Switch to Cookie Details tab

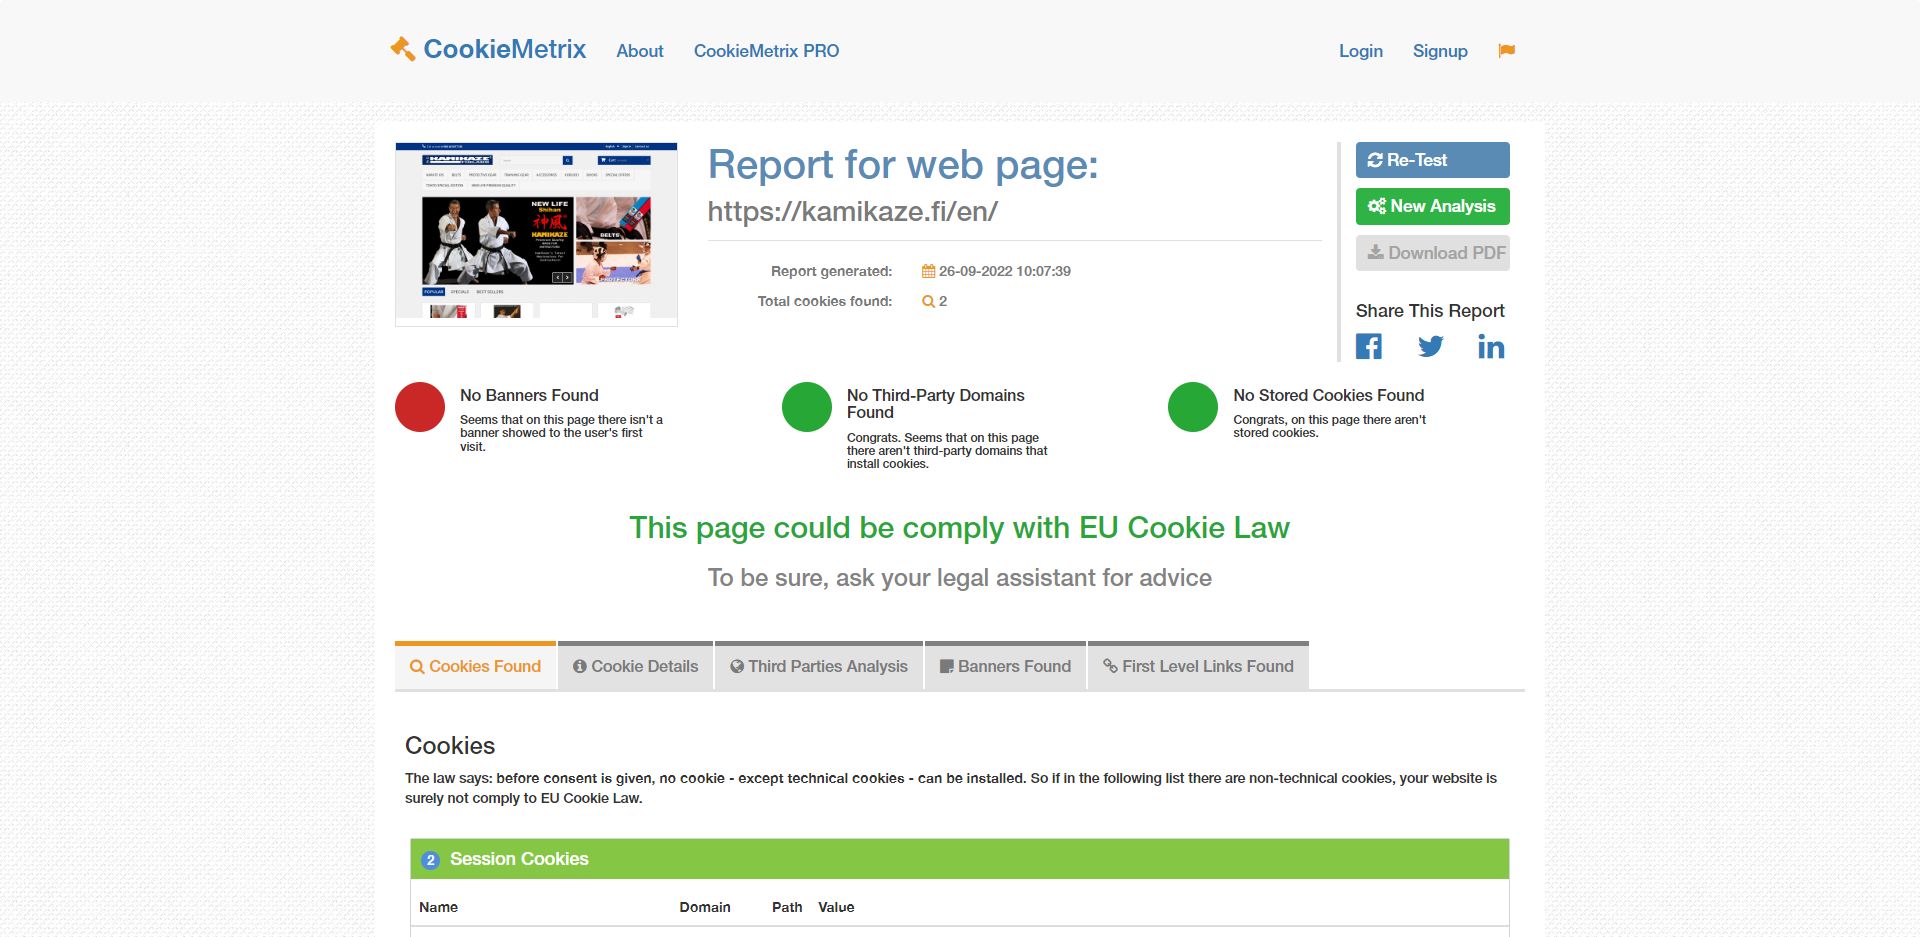(x=636, y=666)
